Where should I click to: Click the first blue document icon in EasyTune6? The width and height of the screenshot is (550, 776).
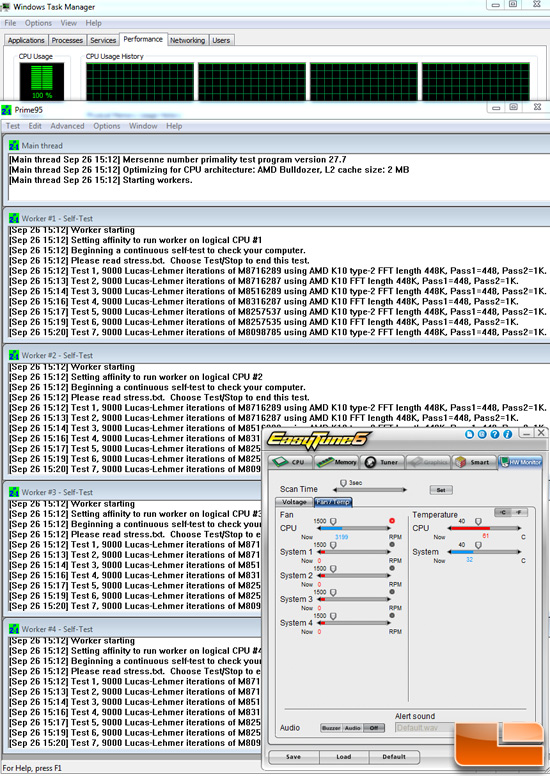click(x=469, y=435)
